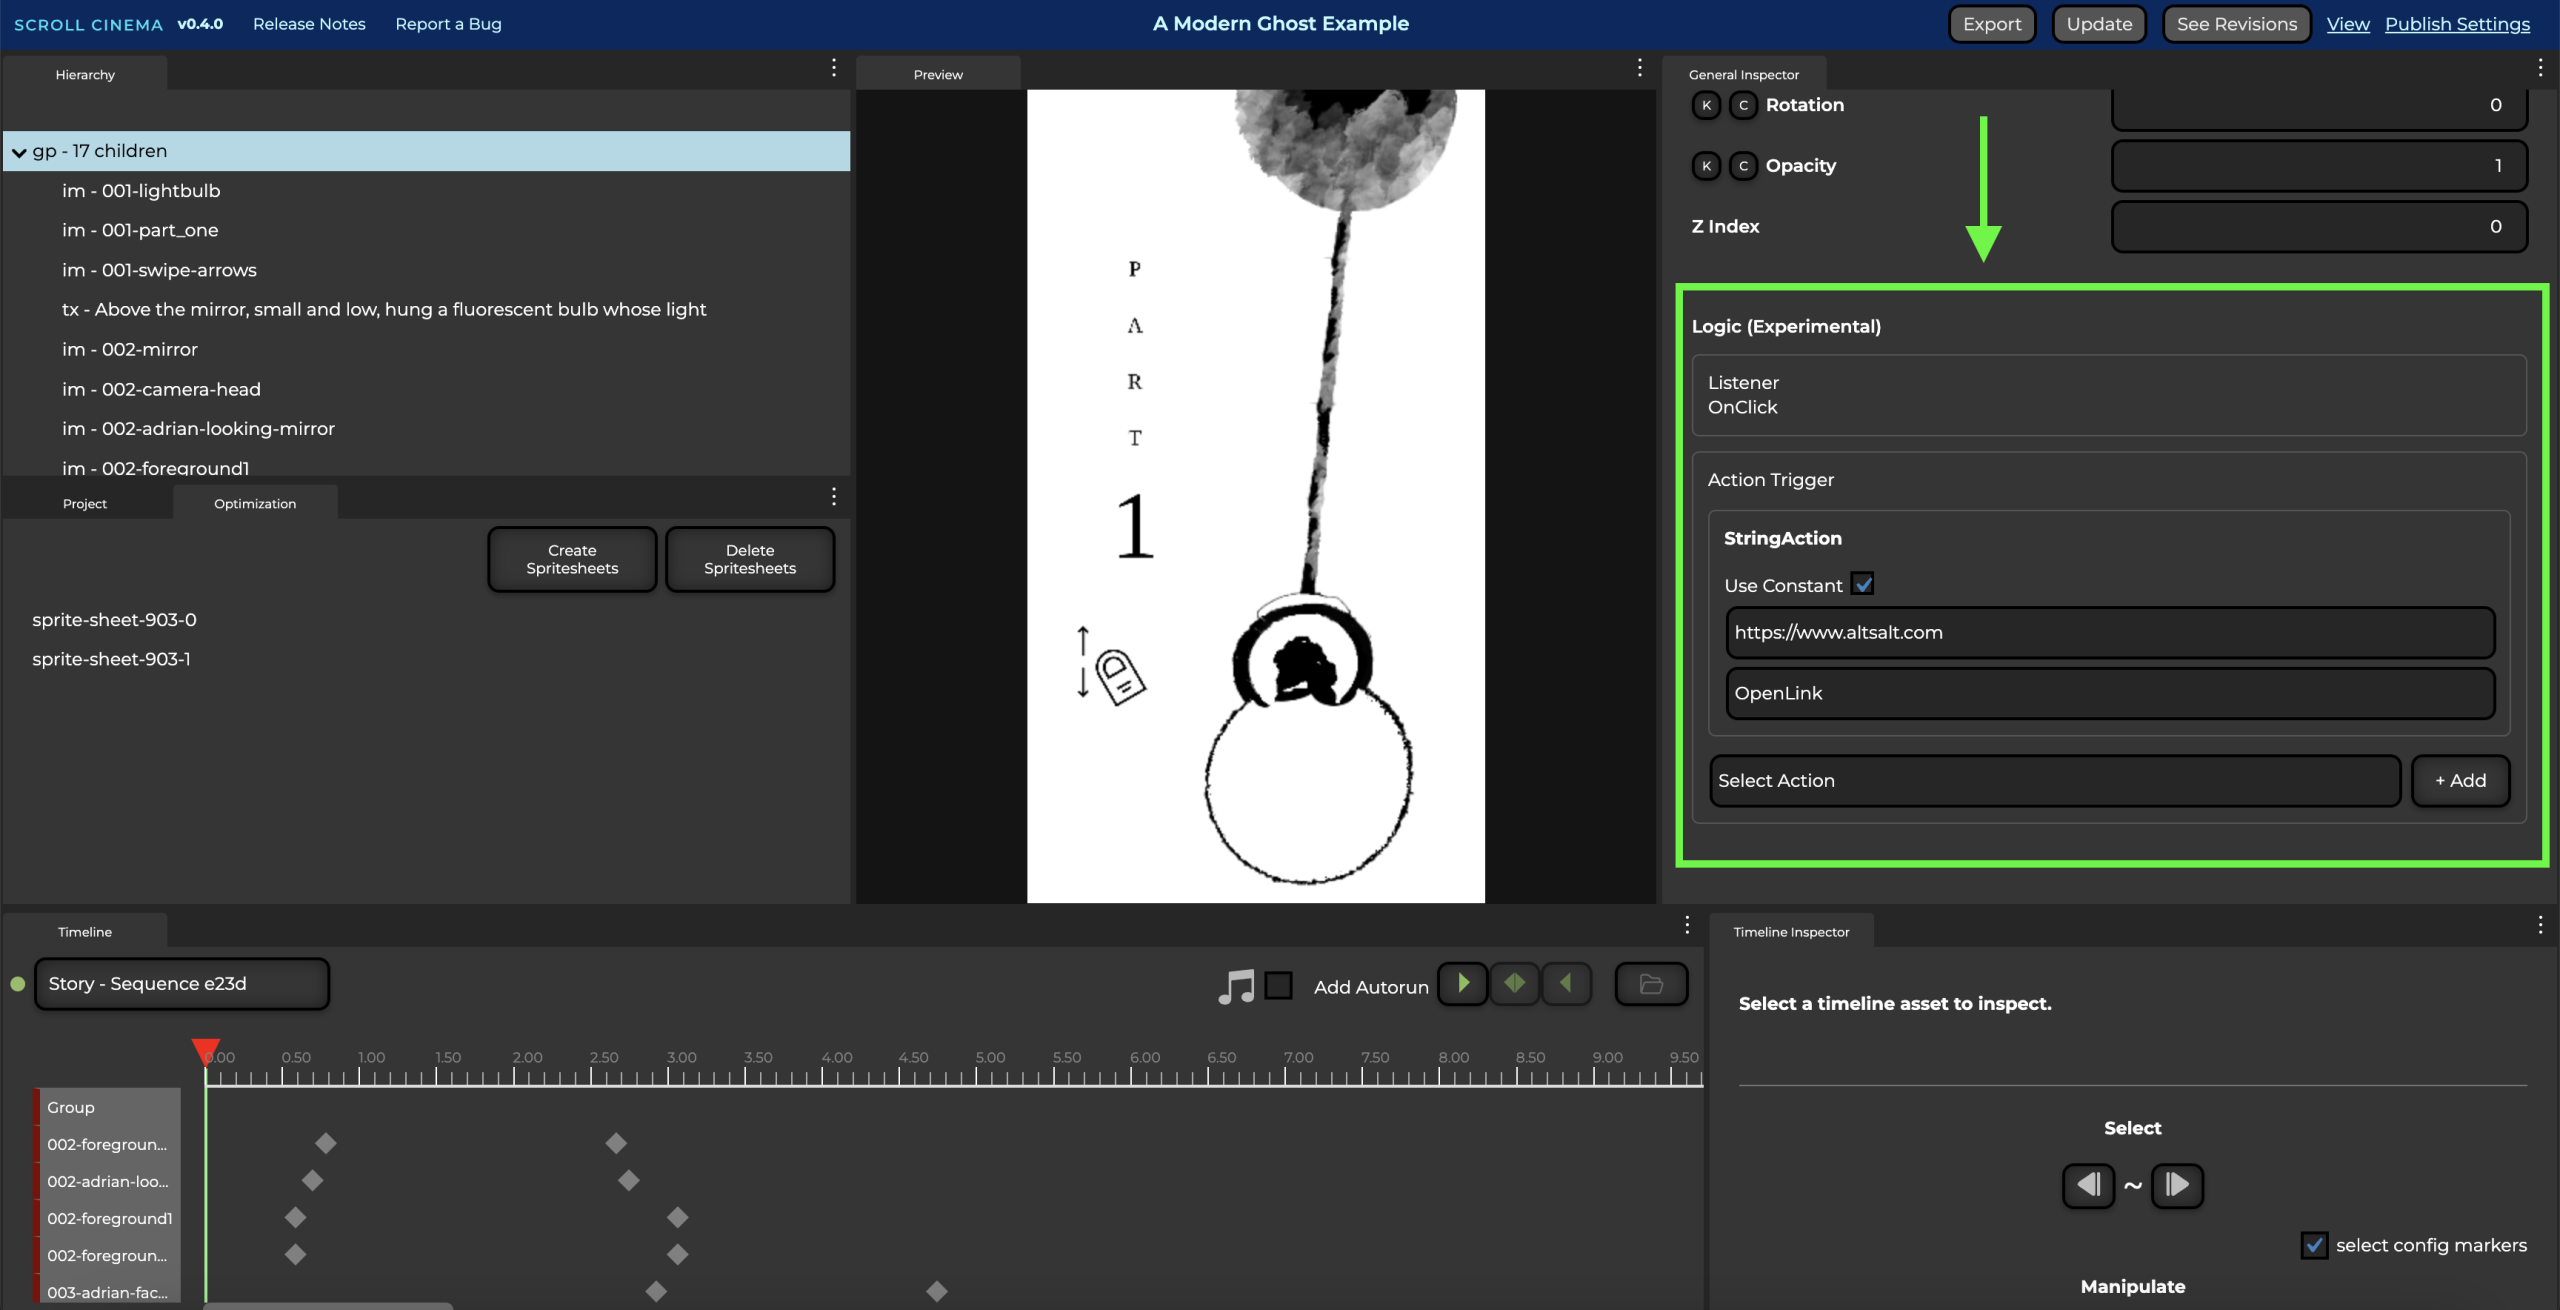Image resolution: width=2560 pixels, height=1310 pixels.
Task: Click the next marker select arrow
Action: tap(2177, 1185)
